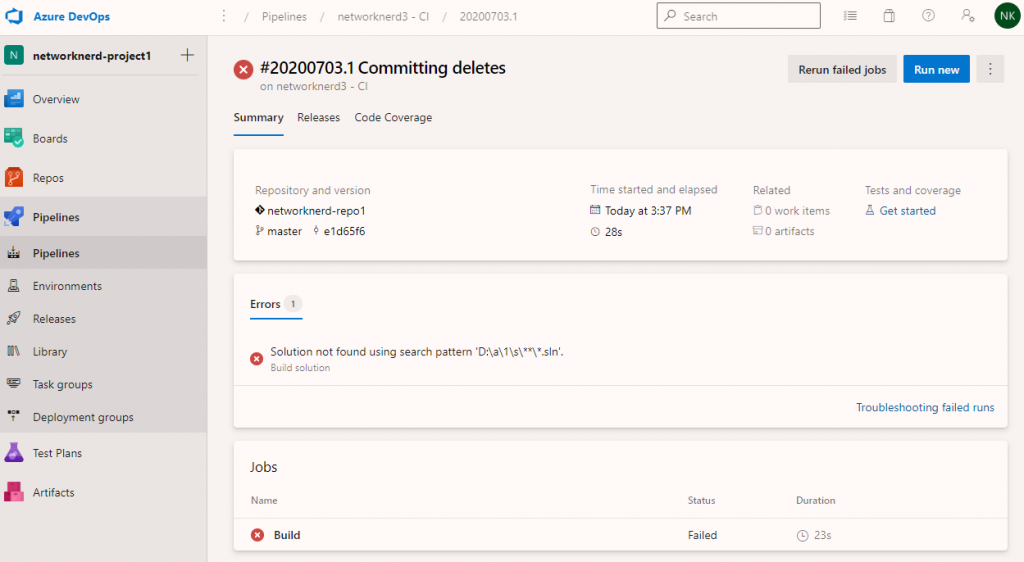Click the red error icon beside the error message
Image resolution: width=1024 pixels, height=562 pixels.
(x=257, y=358)
